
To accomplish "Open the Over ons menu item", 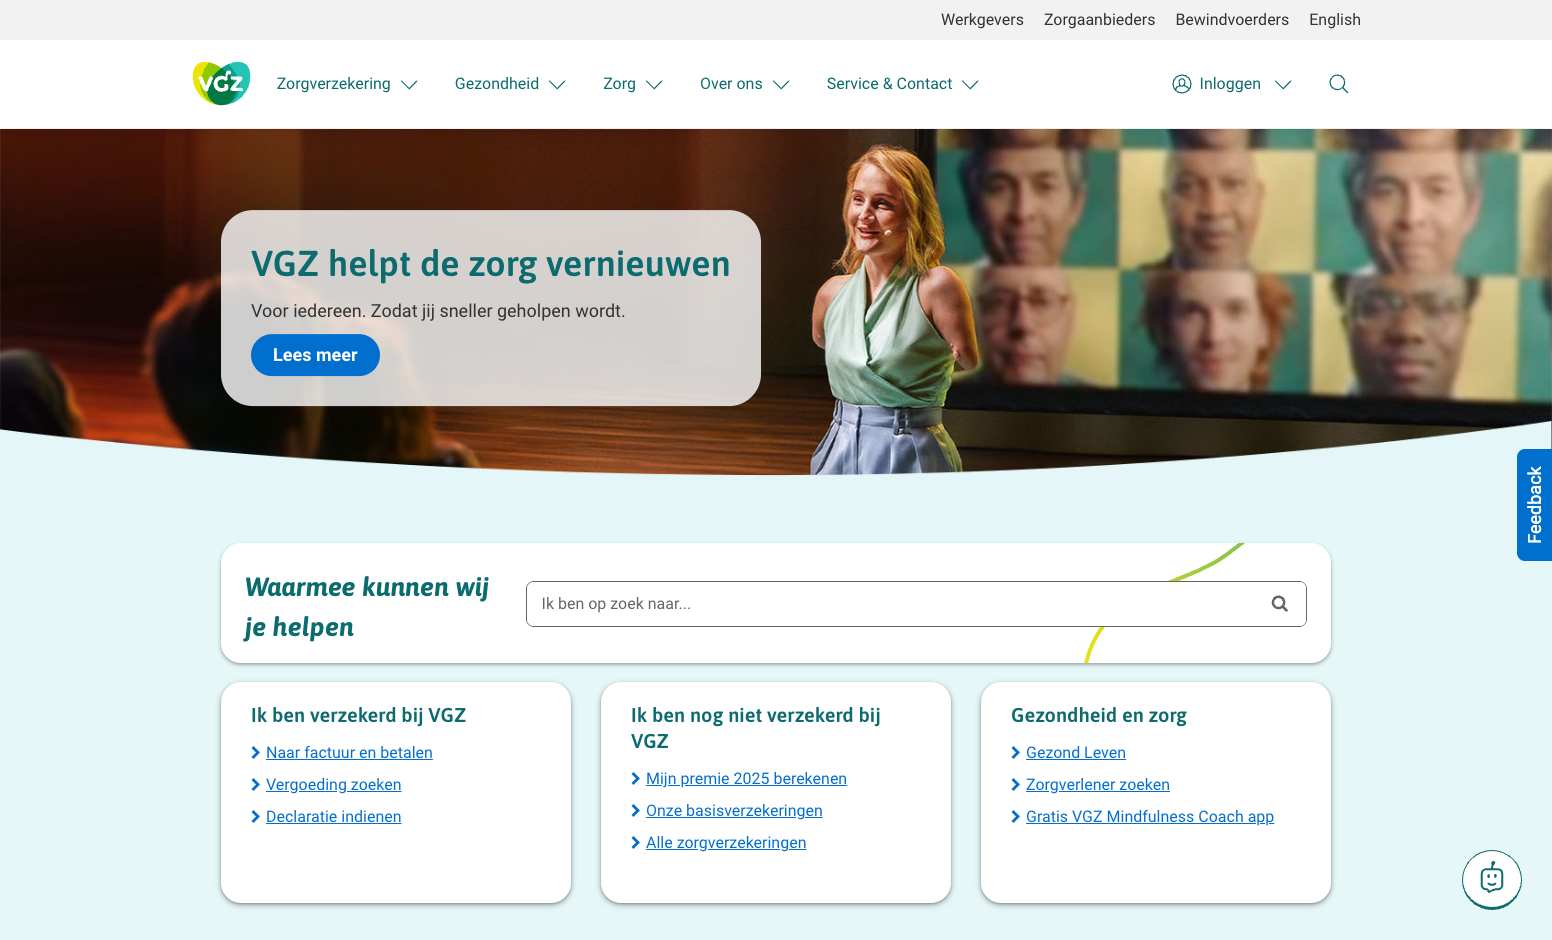I will tap(731, 84).
